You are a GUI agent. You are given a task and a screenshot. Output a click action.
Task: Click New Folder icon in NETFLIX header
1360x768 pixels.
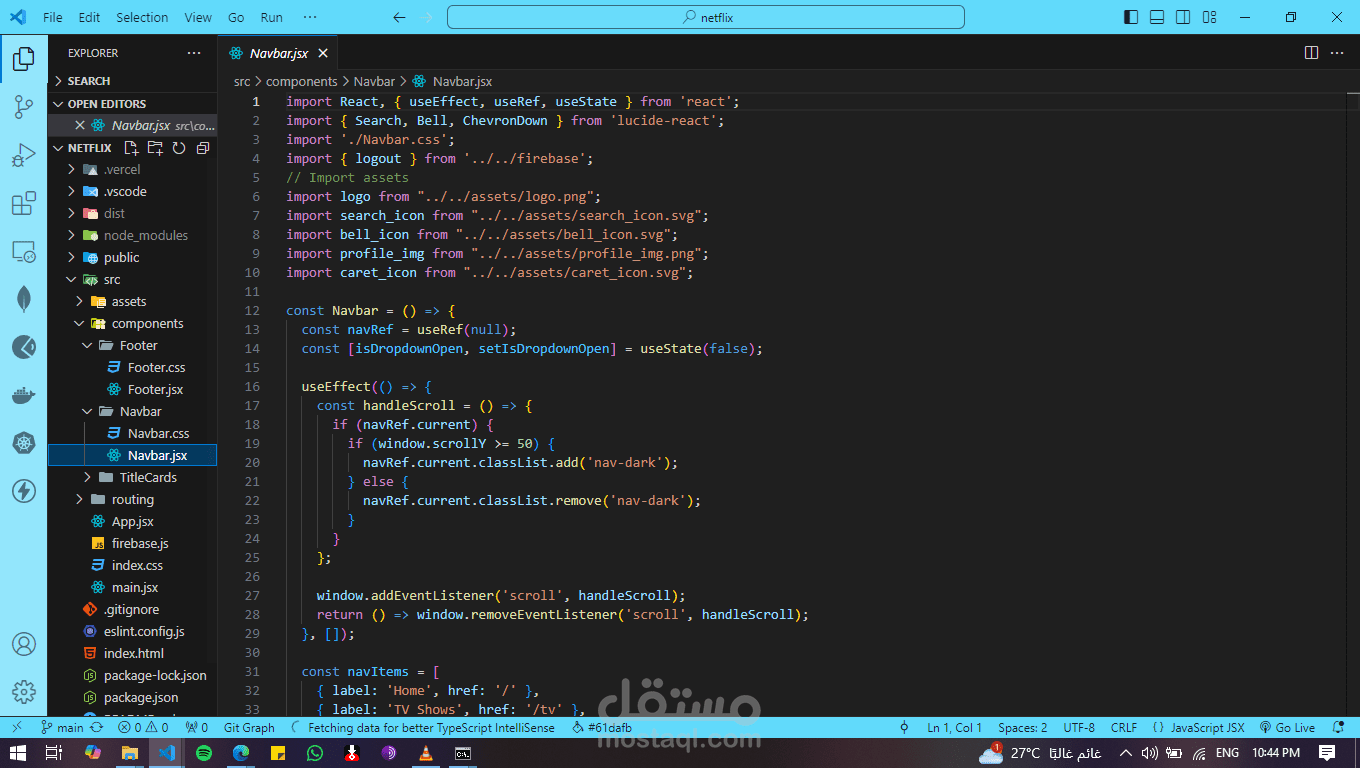point(155,148)
